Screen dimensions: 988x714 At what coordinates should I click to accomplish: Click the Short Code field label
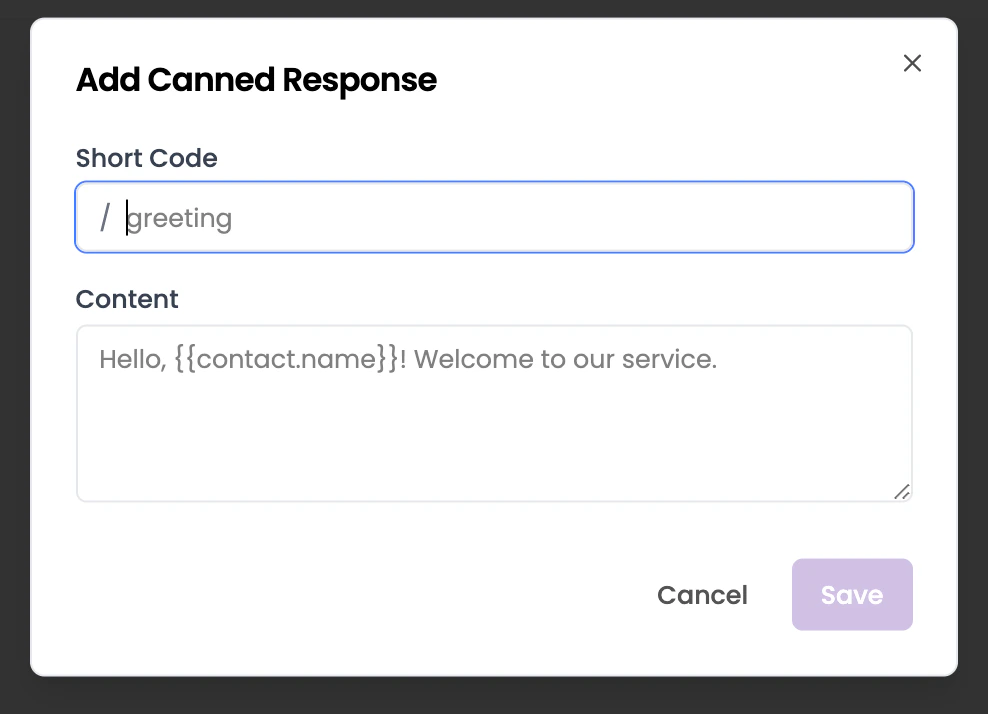pyautogui.click(x=146, y=158)
